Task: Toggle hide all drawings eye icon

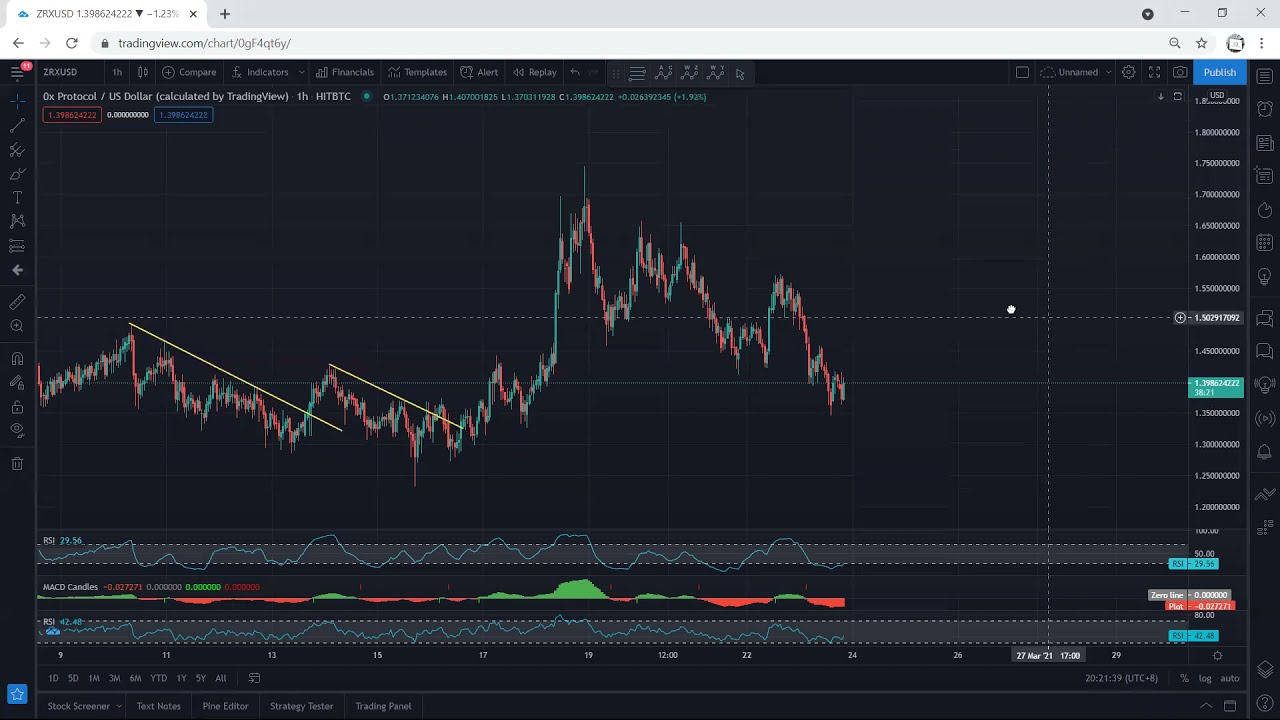Action: point(17,431)
